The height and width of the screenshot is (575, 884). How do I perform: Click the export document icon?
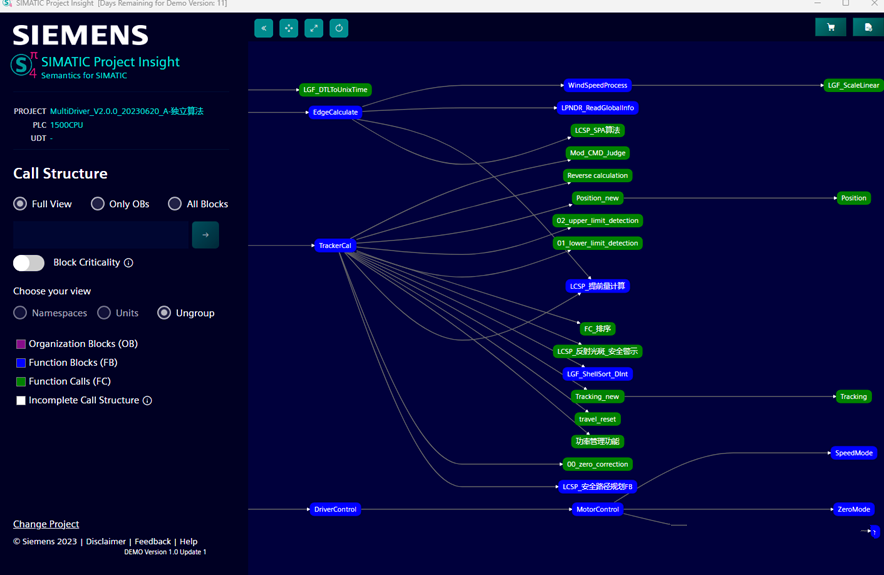(x=868, y=27)
